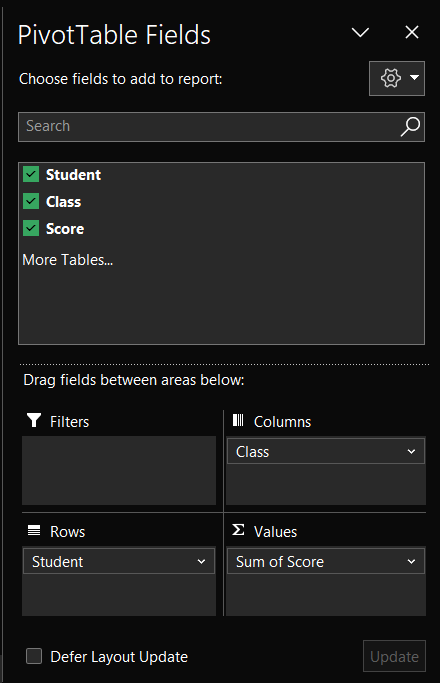Enable Defer Layout Update checkbox
This screenshot has width=440, height=683.
point(34,656)
